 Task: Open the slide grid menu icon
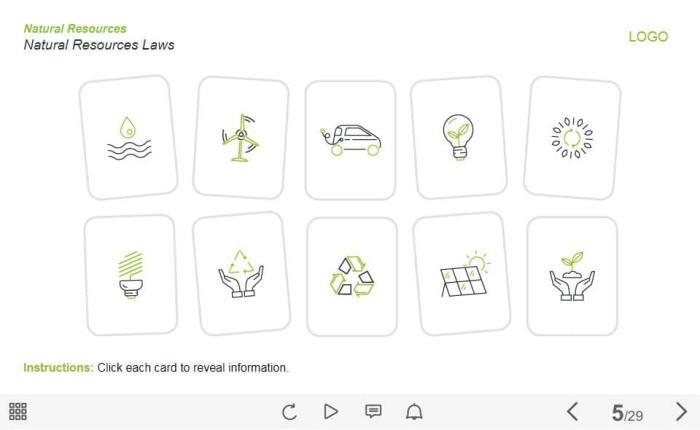point(18,411)
